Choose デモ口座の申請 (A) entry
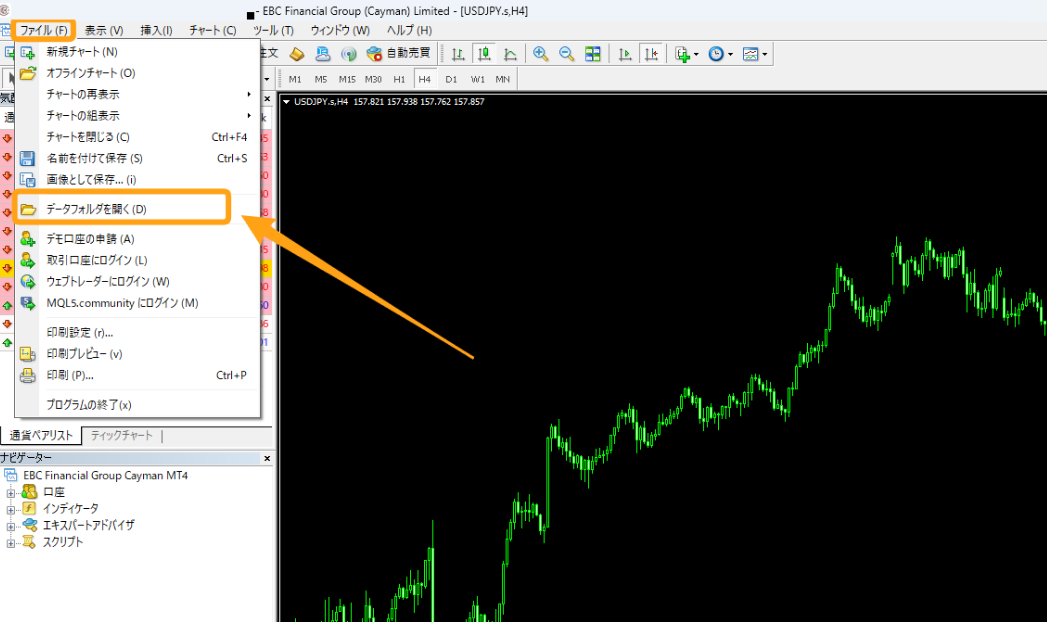The image size is (1047, 622). pos(137,239)
